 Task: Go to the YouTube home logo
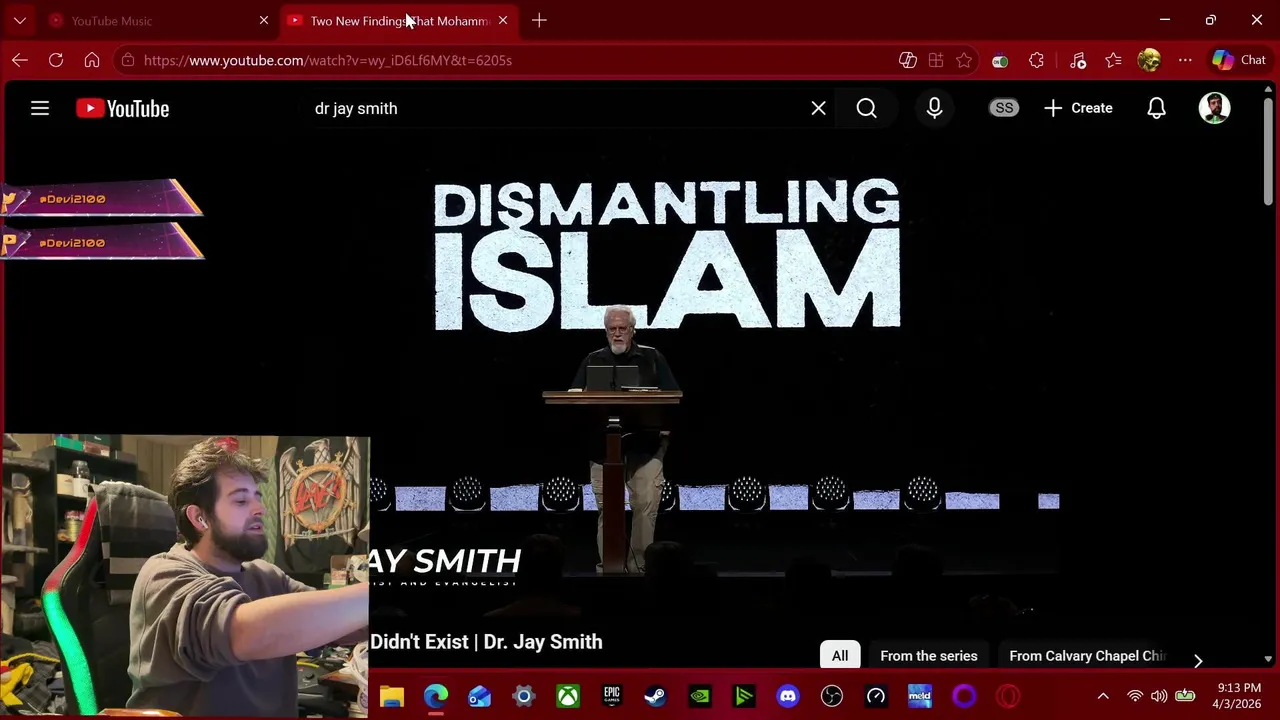pos(122,108)
